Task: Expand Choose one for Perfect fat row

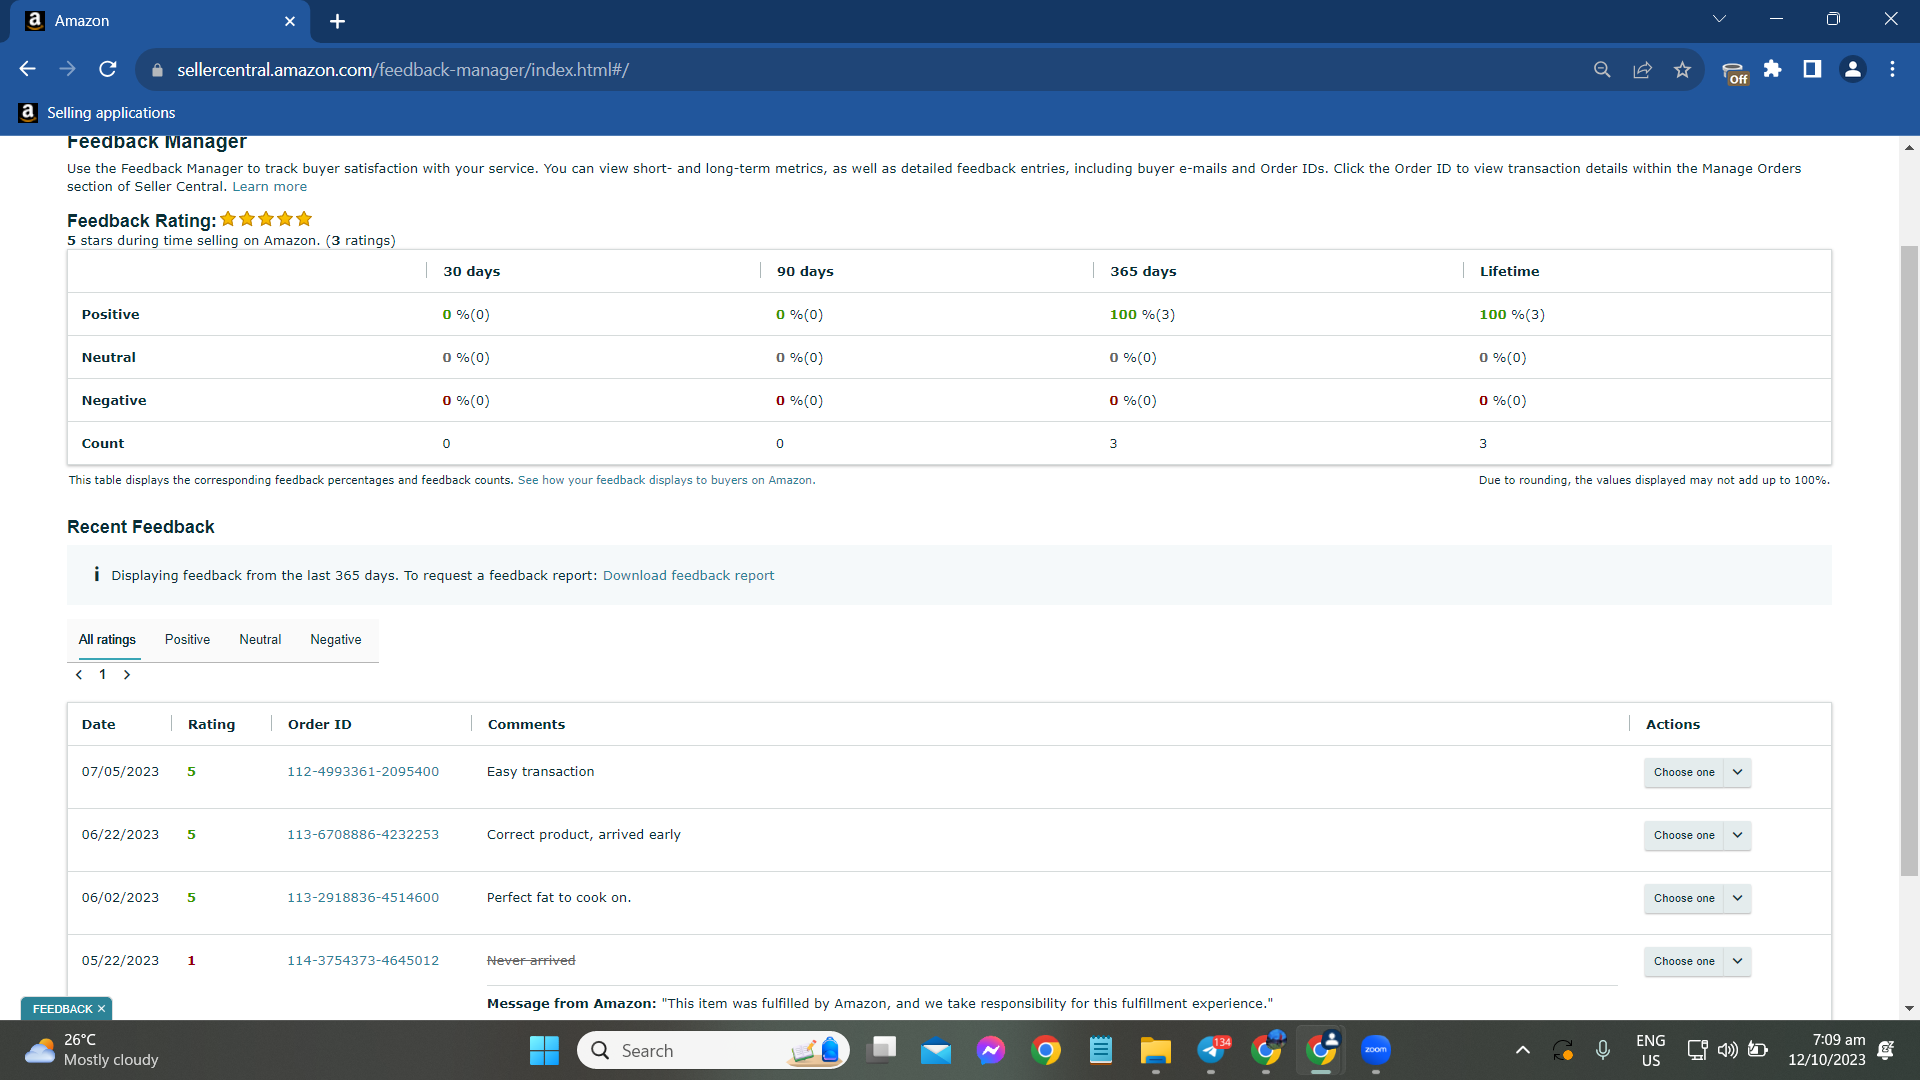Action: (x=1697, y=899)
